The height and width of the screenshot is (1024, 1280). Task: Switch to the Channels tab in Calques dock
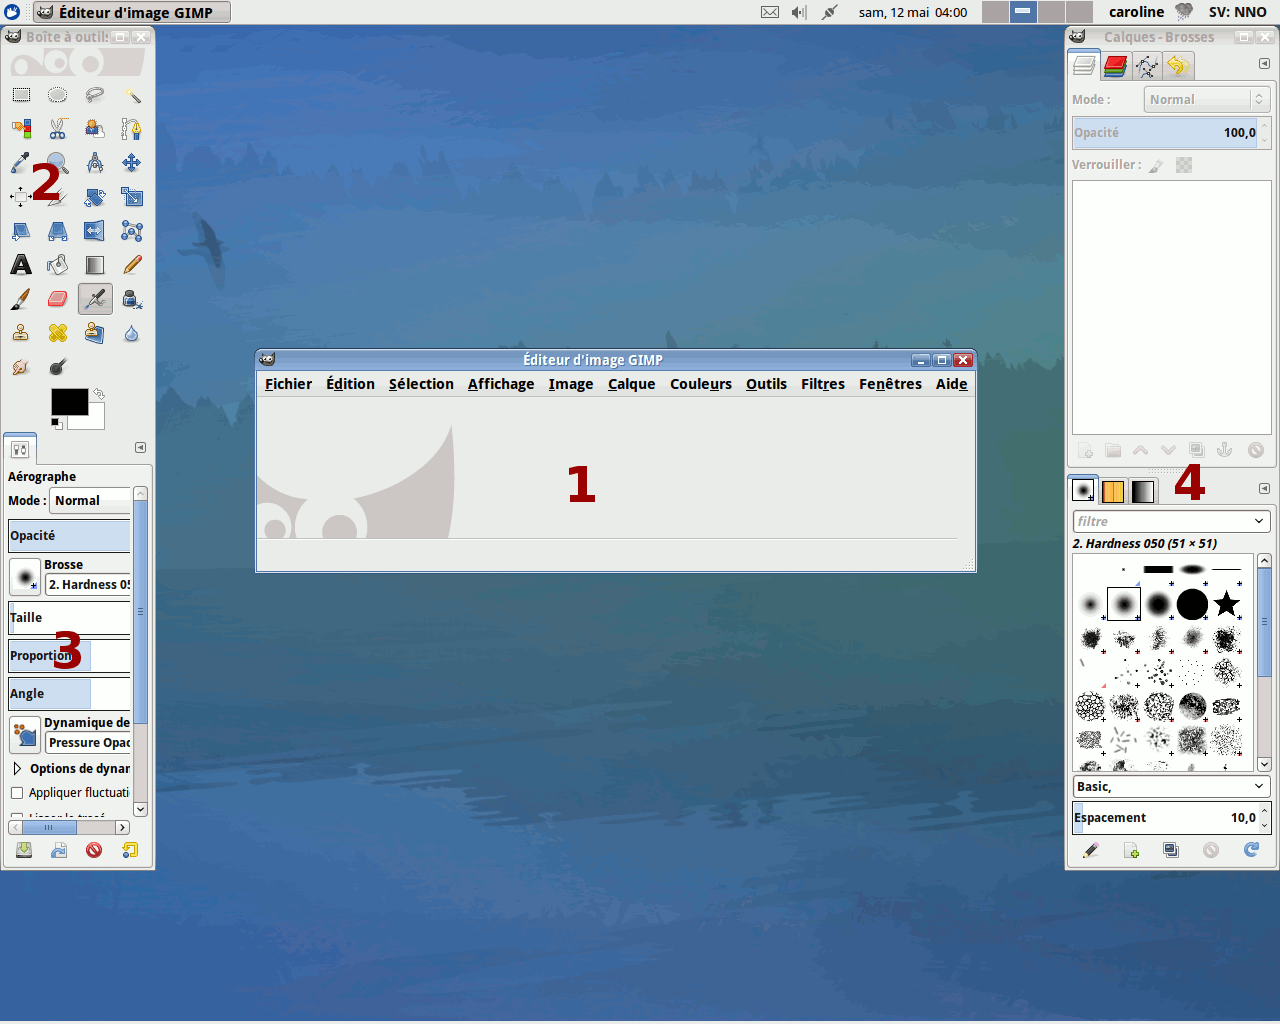point(1116,66)
